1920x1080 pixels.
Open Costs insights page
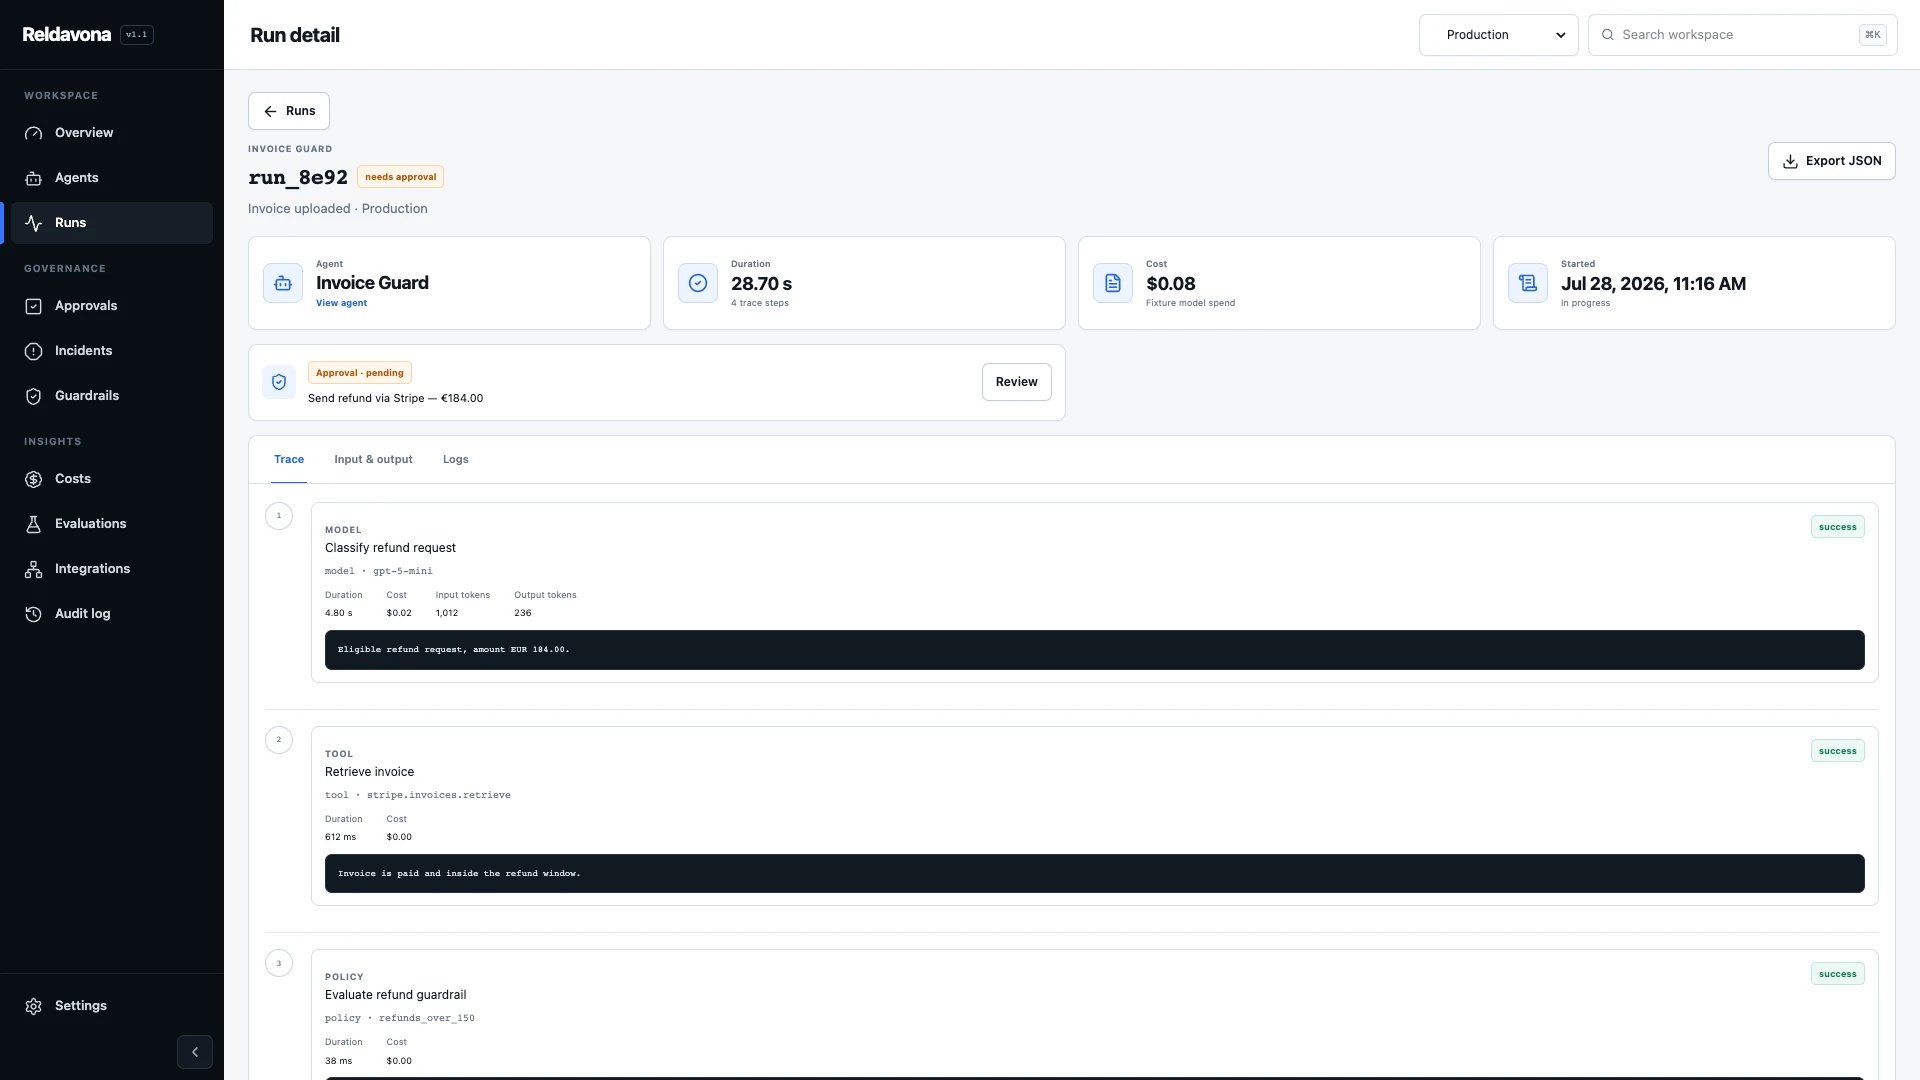coord(112,479)
